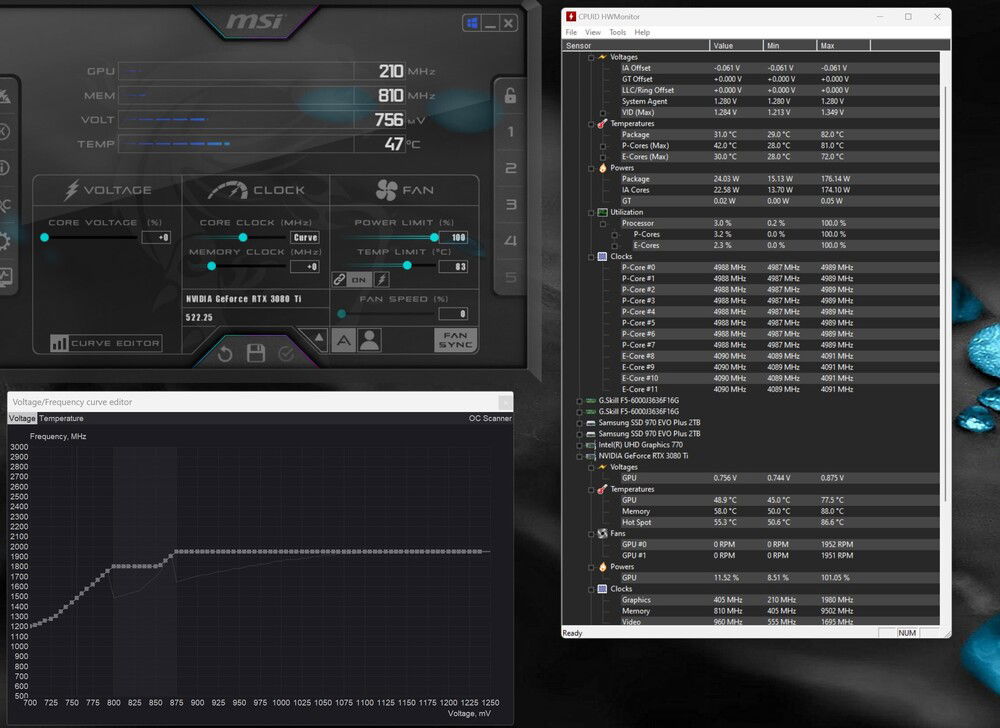
Task: Select profile slot 2
Action: tap(510, 168)
